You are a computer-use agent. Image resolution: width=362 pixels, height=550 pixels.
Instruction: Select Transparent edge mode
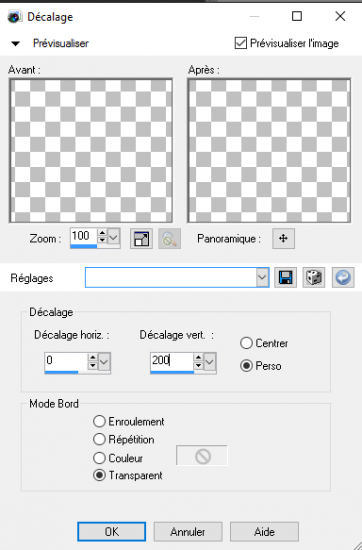point(99,475)
